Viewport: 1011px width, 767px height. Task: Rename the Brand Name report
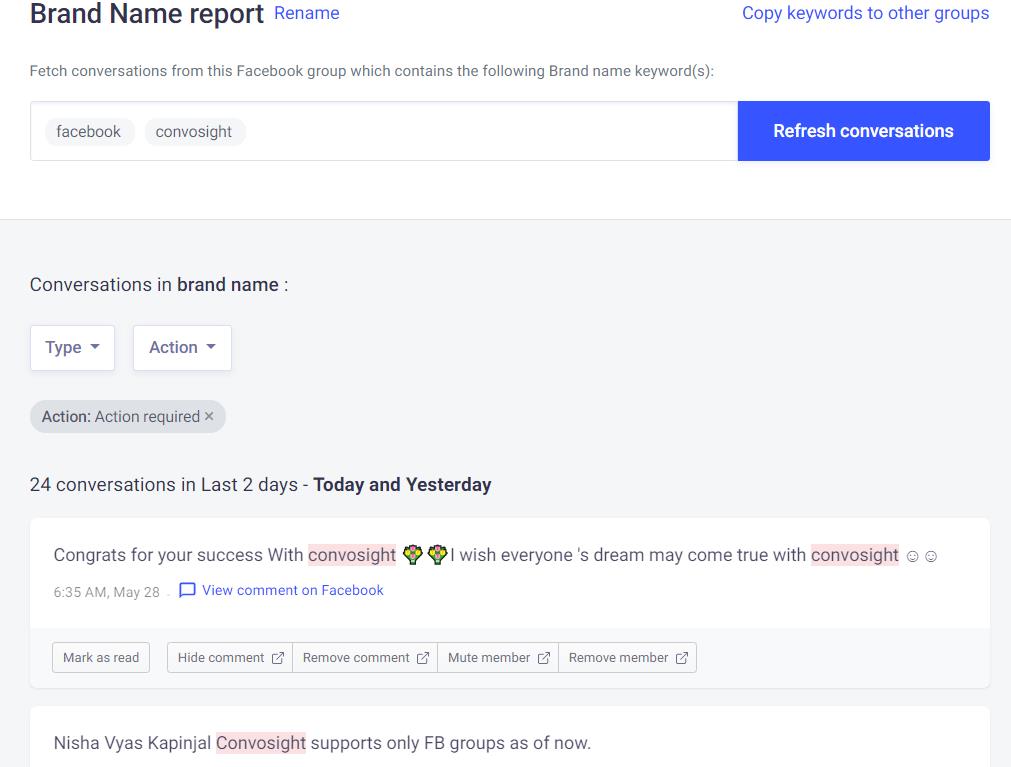coord(306,13)
